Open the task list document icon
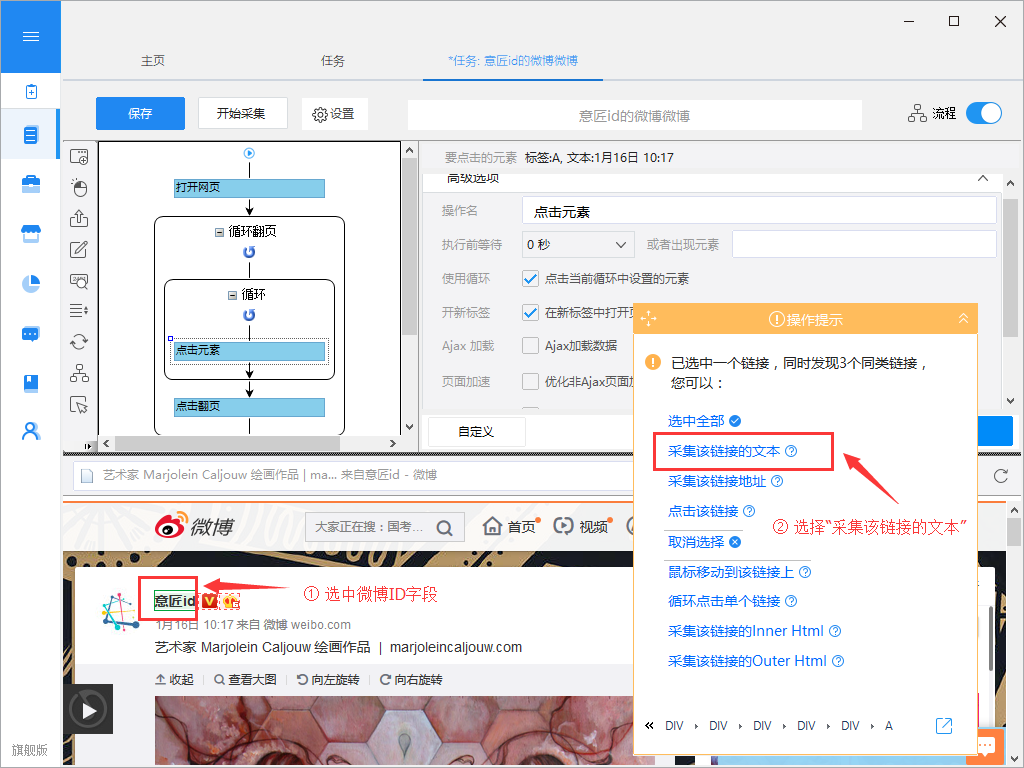 pos(31,135)
